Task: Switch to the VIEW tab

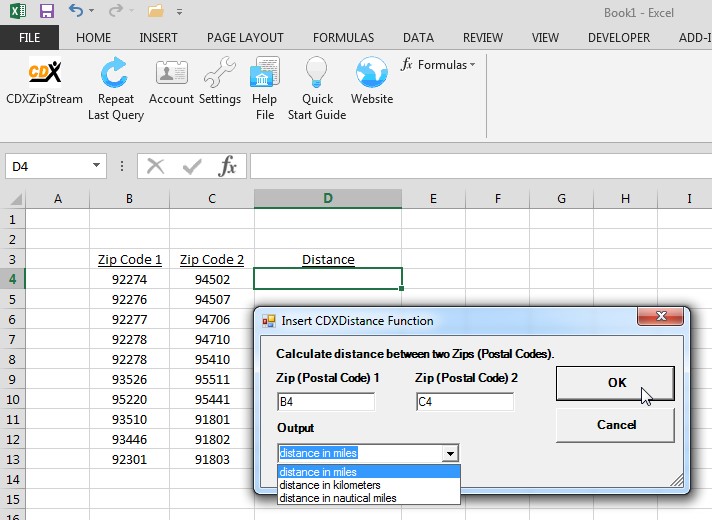Action: [x=545, y=38]
